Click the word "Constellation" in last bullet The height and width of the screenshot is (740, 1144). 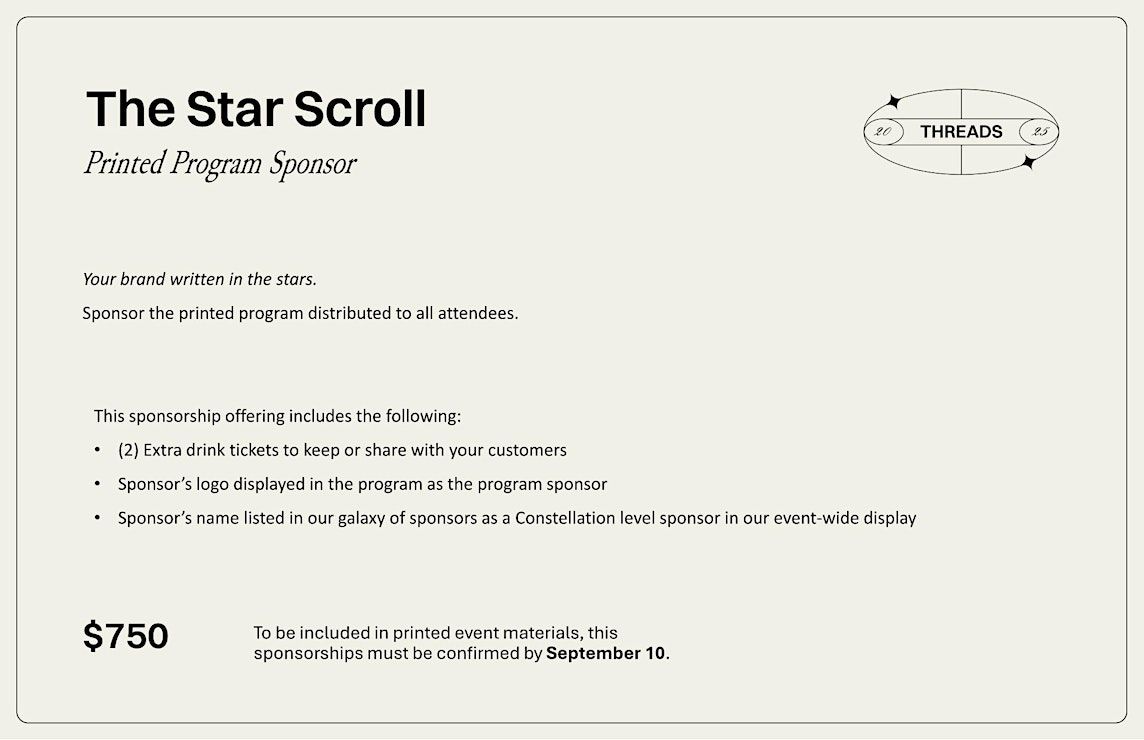point(565,518)
